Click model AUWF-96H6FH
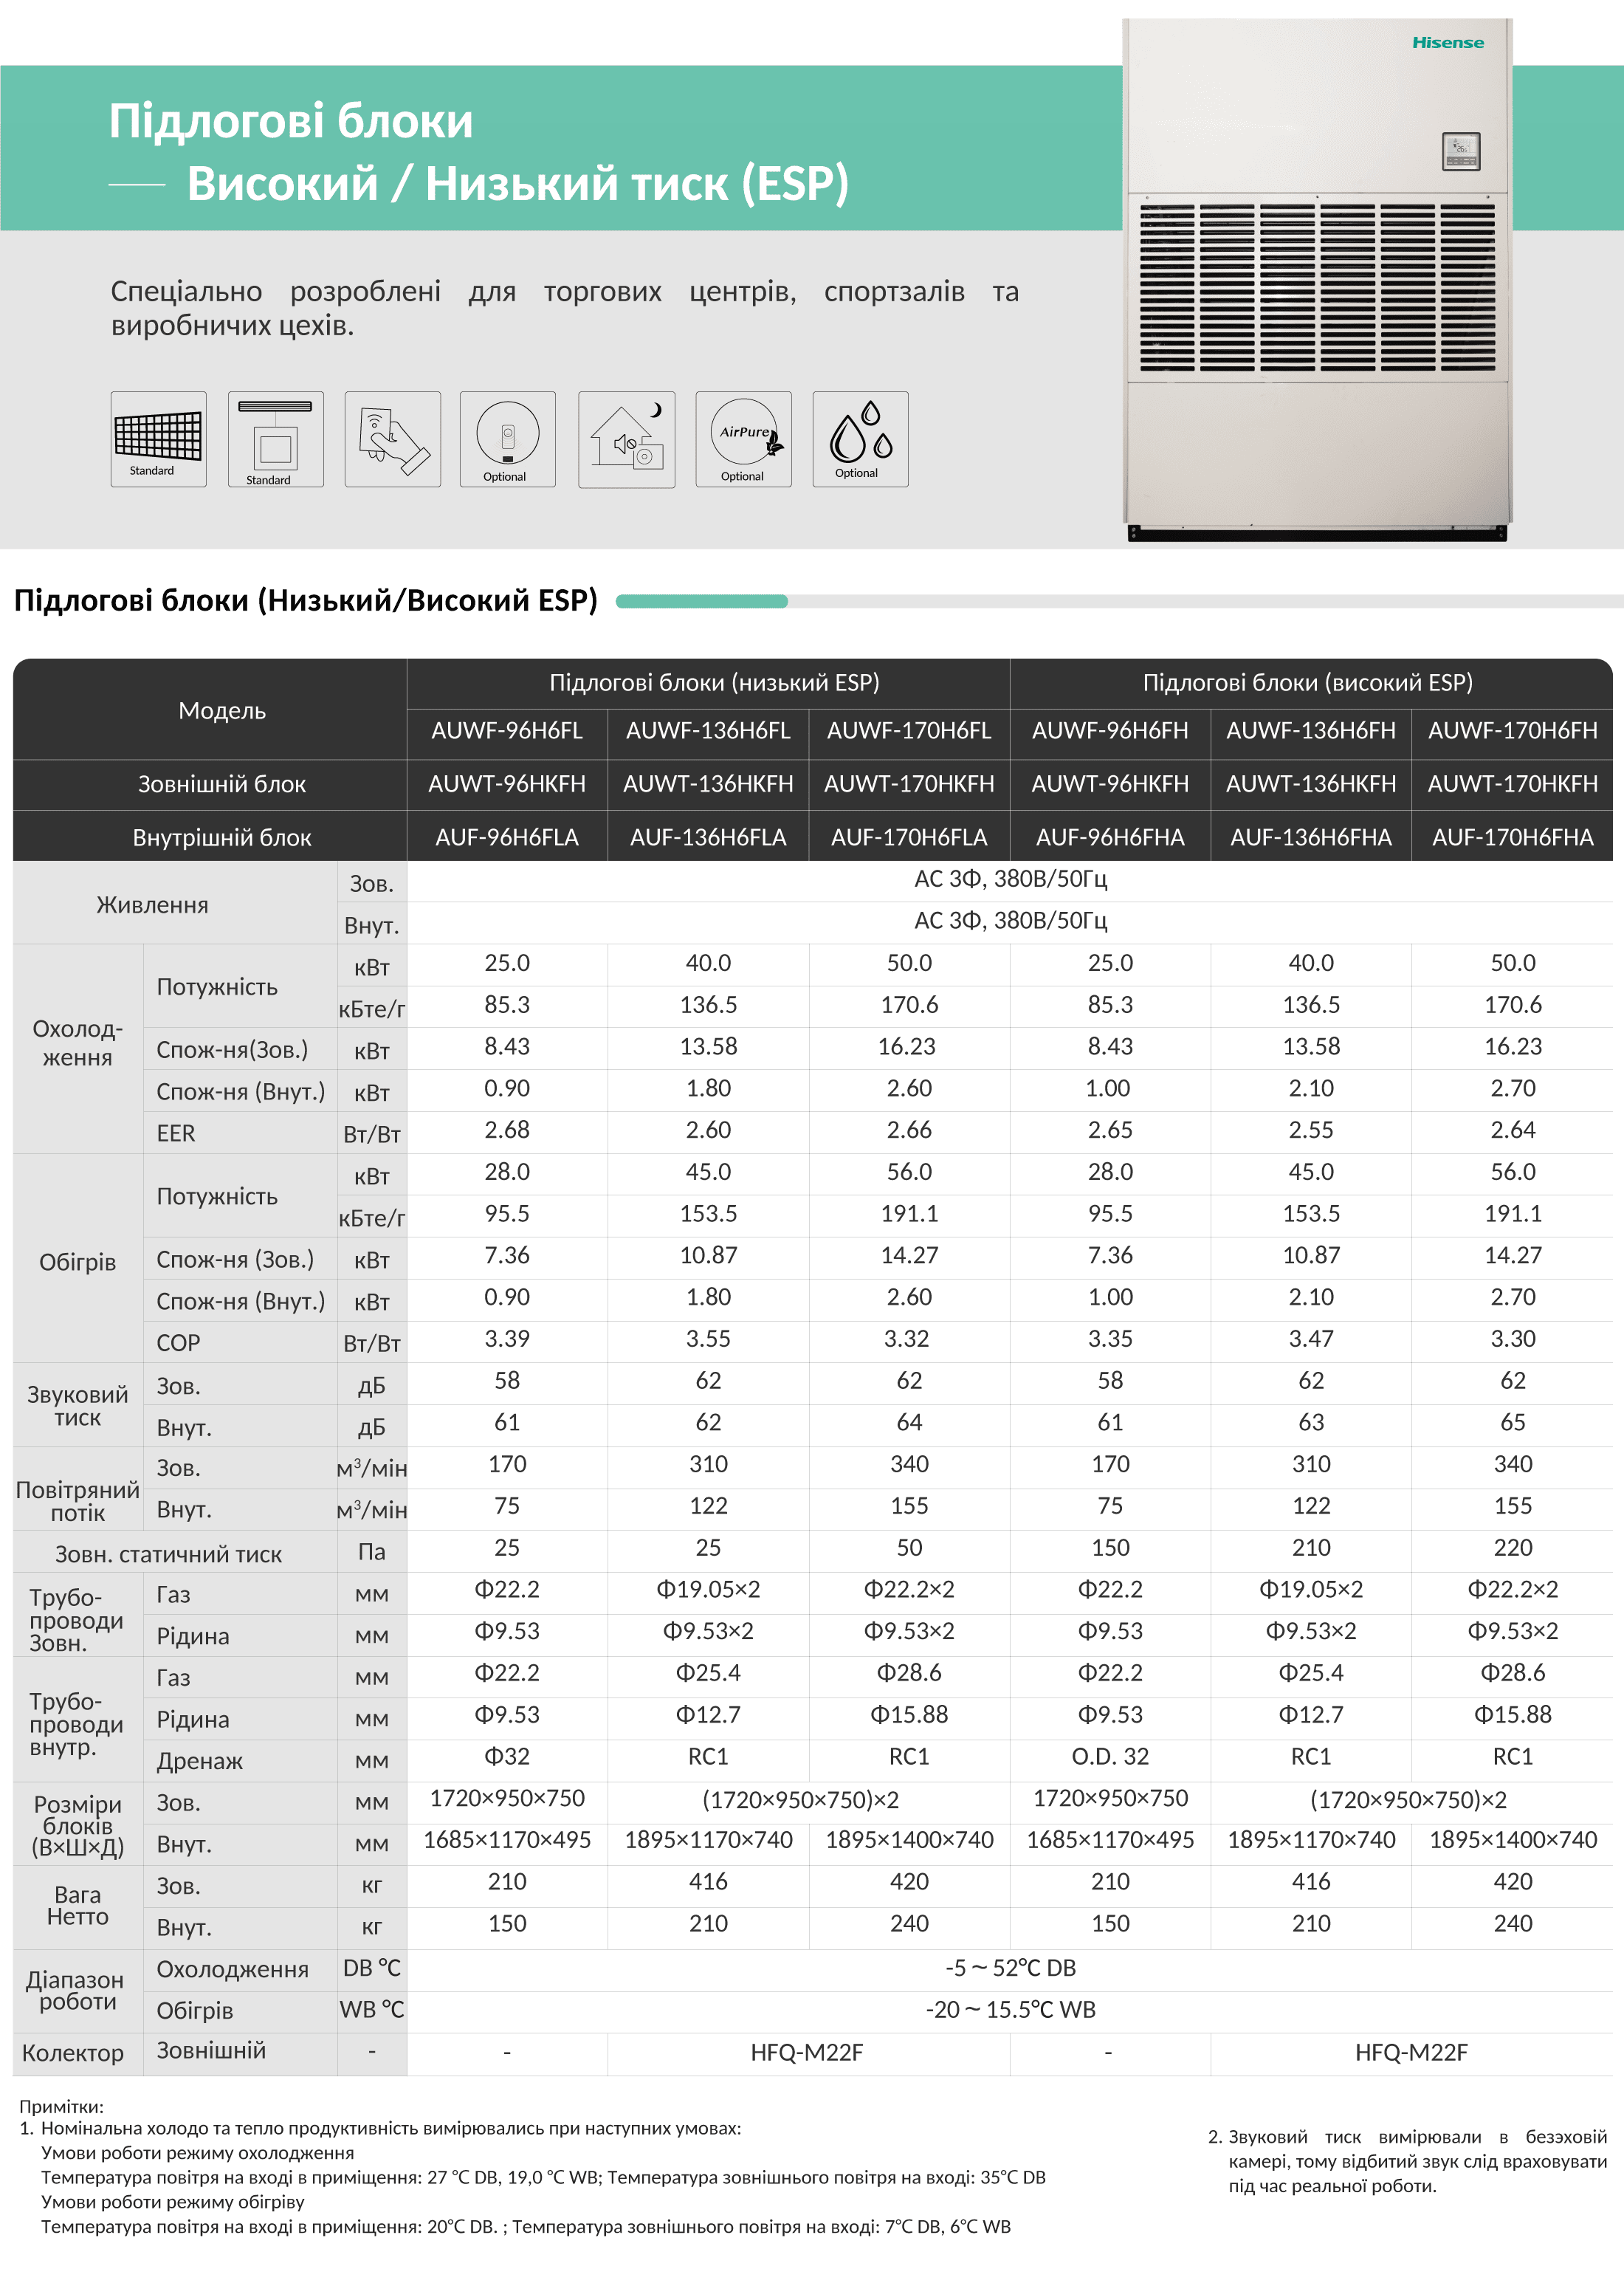 tap(1110, 731)
